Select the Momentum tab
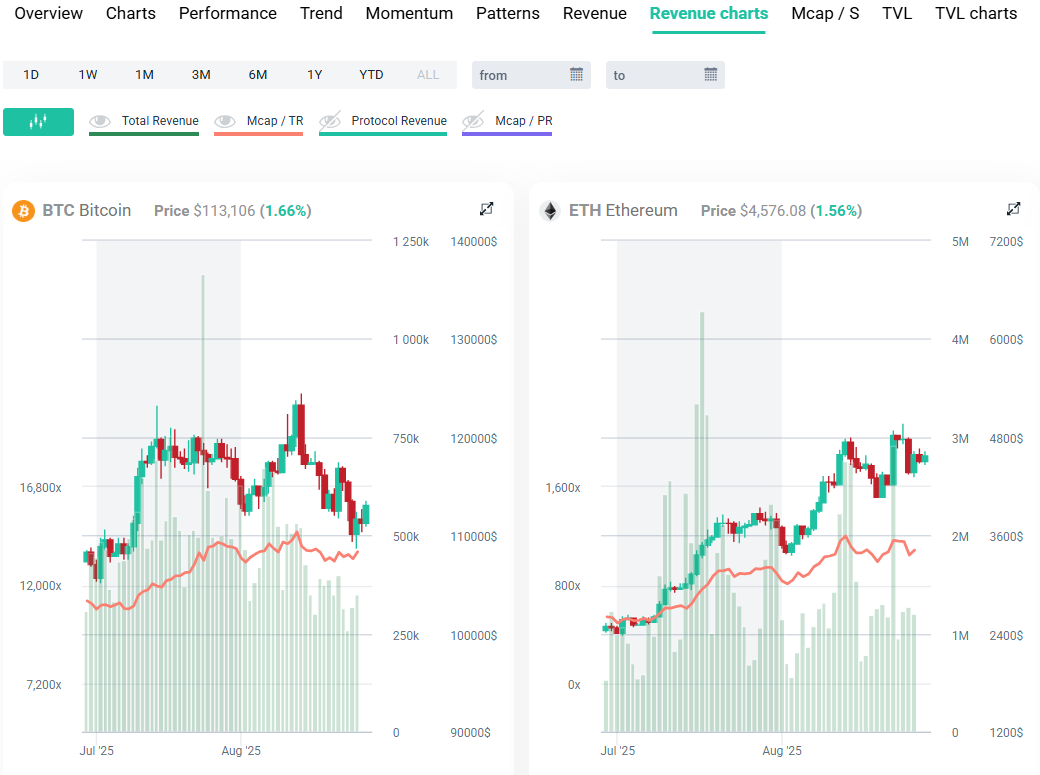Viewport: 1040px width, 775px height. coord(409,13)
